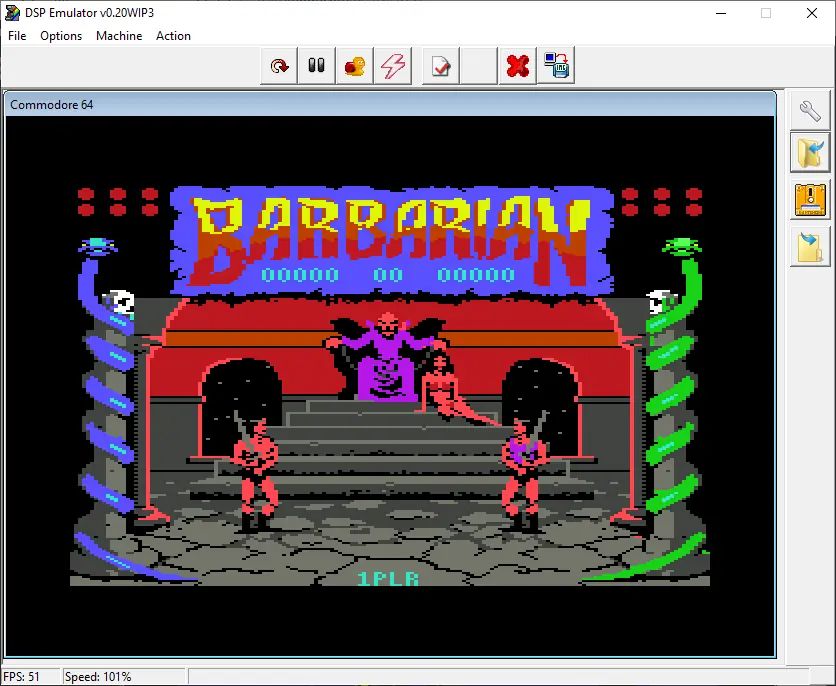Open the wrench configuration icon
Viewport: 836px width, 686px height.
click(x=810, y=110)
